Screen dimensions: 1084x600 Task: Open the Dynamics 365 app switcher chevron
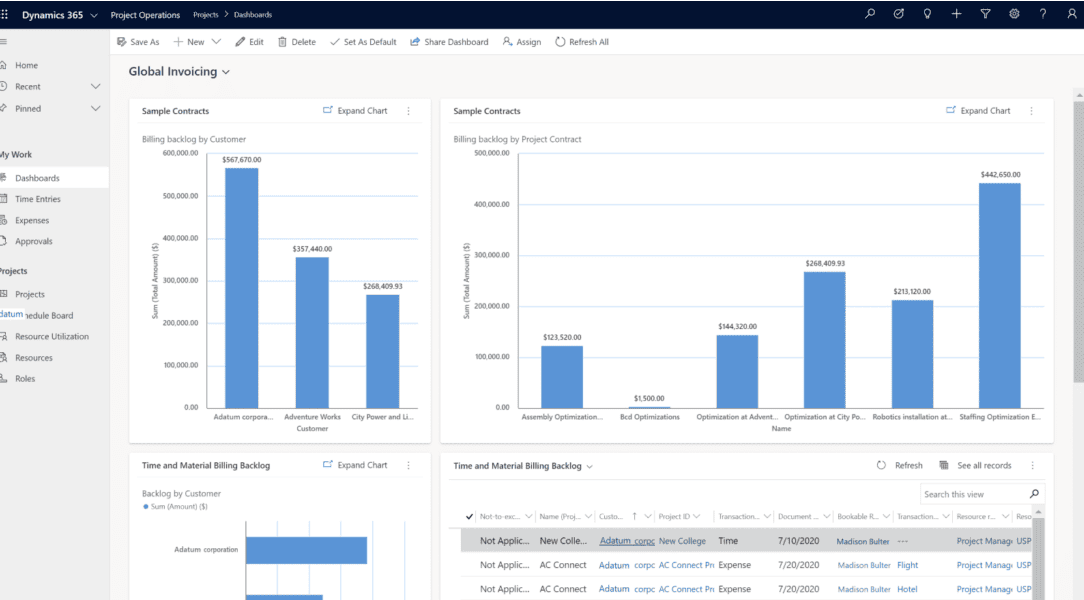click(94, 15)
